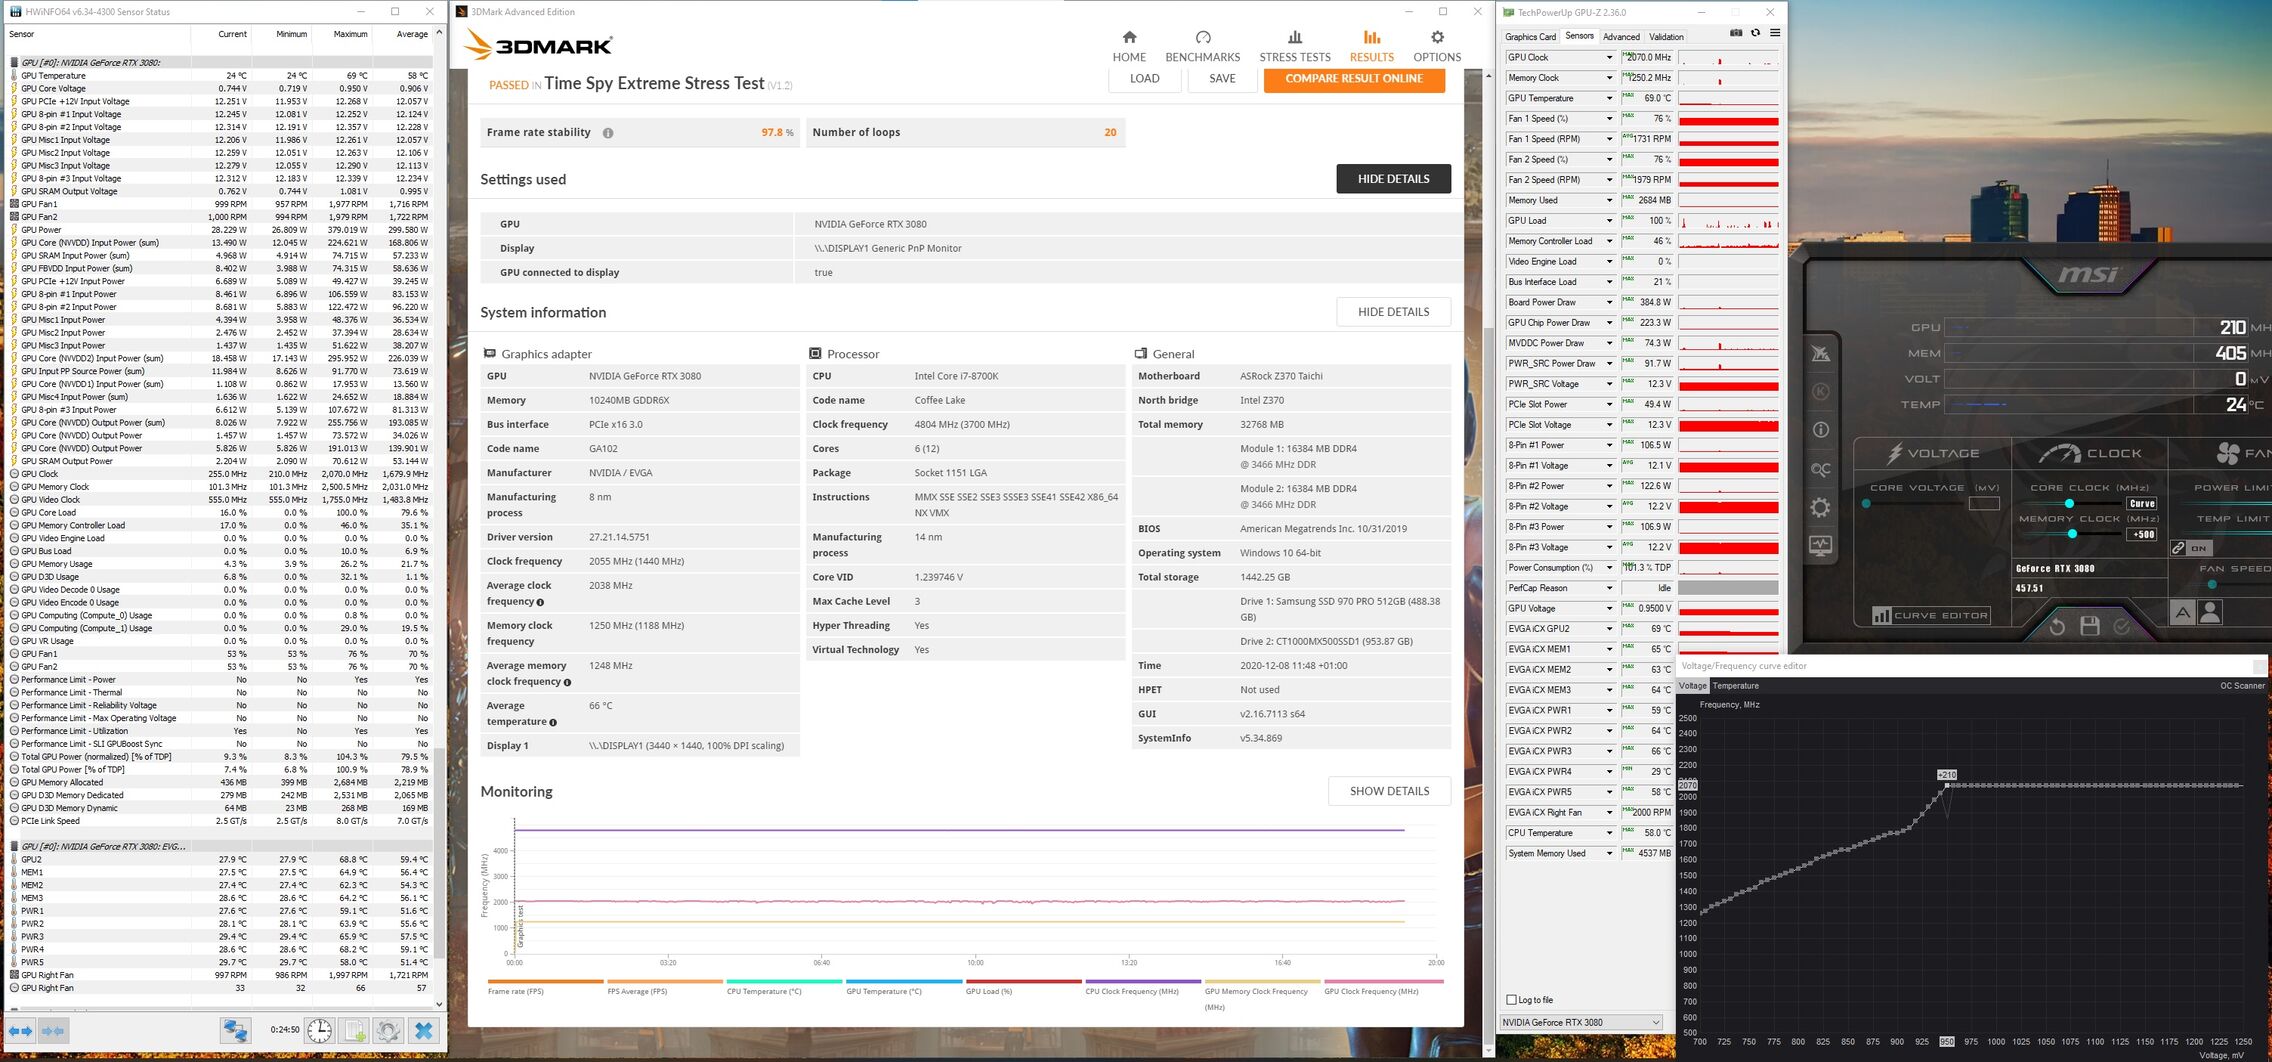This screenshot has width=2272, height=1062.
Task: Open HWiNFO remote network monitors button
Action: tap(236, 1030)
